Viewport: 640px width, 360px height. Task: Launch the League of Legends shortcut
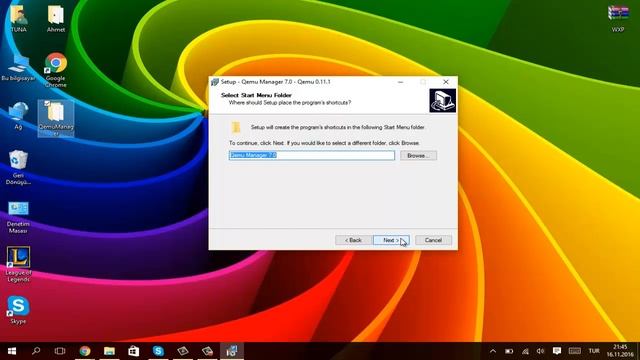18,264
